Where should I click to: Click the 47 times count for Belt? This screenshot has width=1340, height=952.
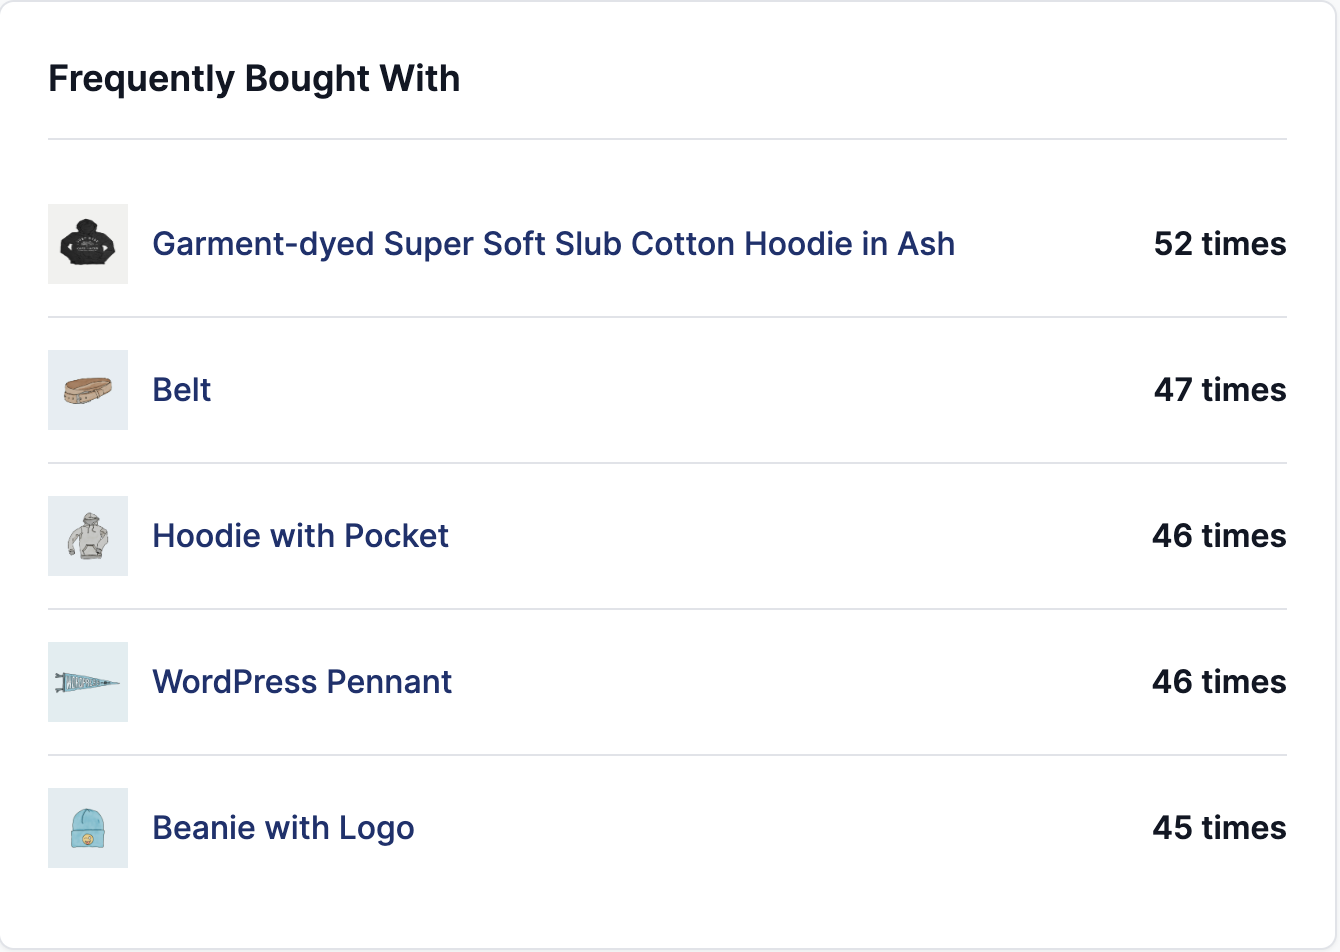click(x=1219, y=390)
